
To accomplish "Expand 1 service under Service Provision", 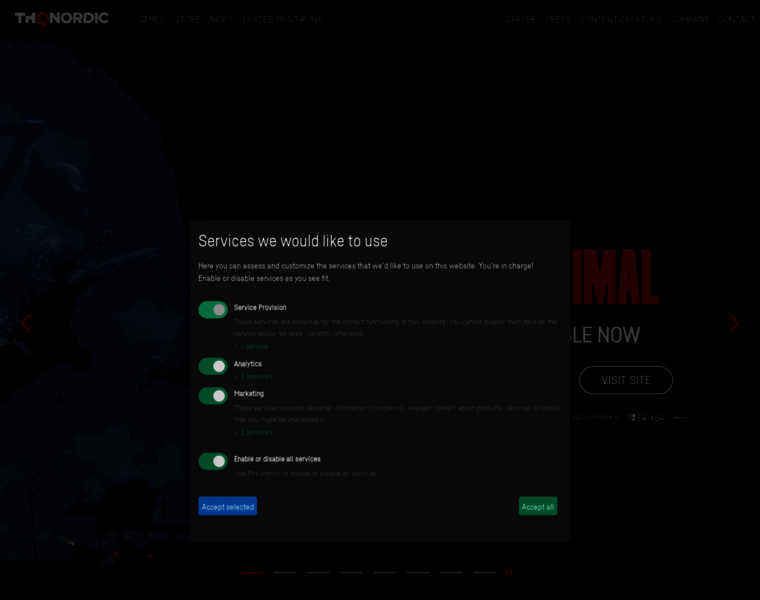I will pyautogui.click(x=251, y=346).
